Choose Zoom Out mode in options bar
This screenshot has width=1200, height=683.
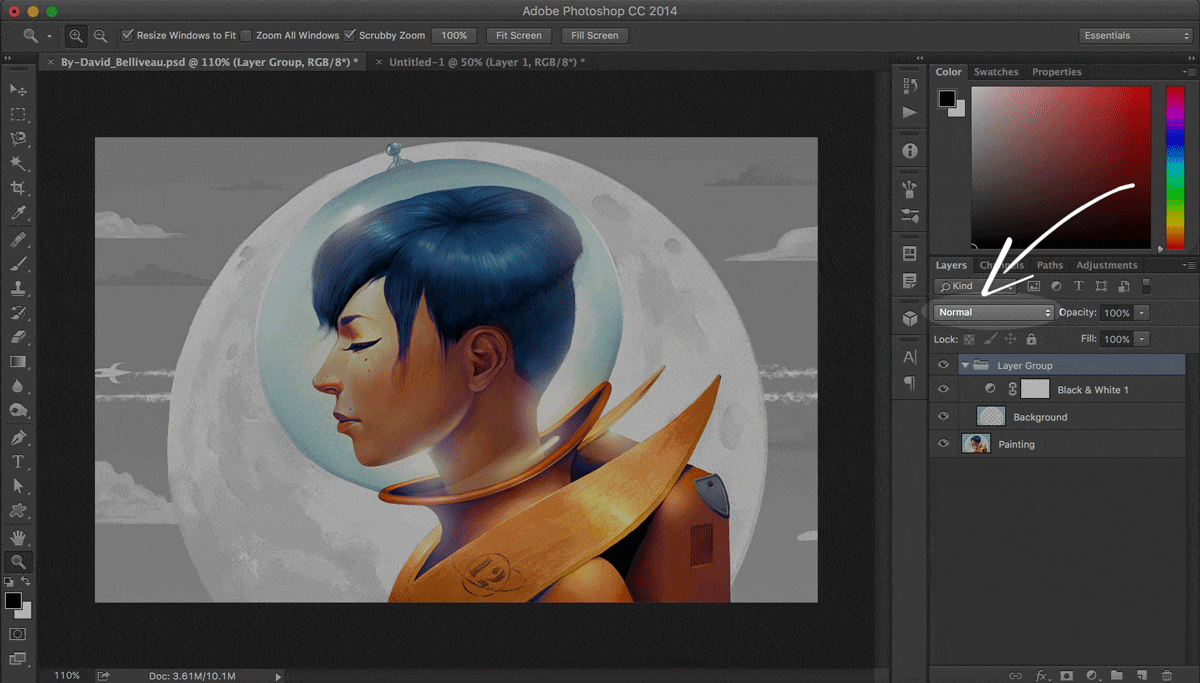[100, 36]
